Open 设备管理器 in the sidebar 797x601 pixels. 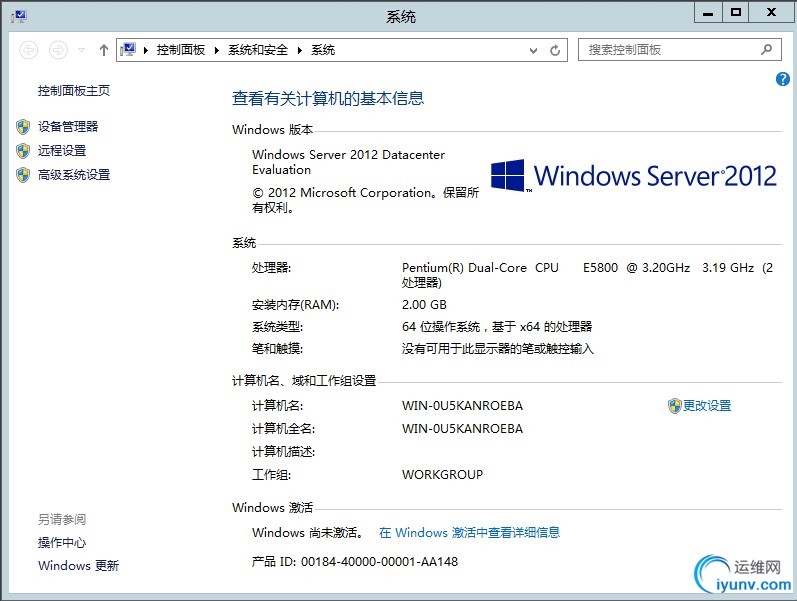68,127
